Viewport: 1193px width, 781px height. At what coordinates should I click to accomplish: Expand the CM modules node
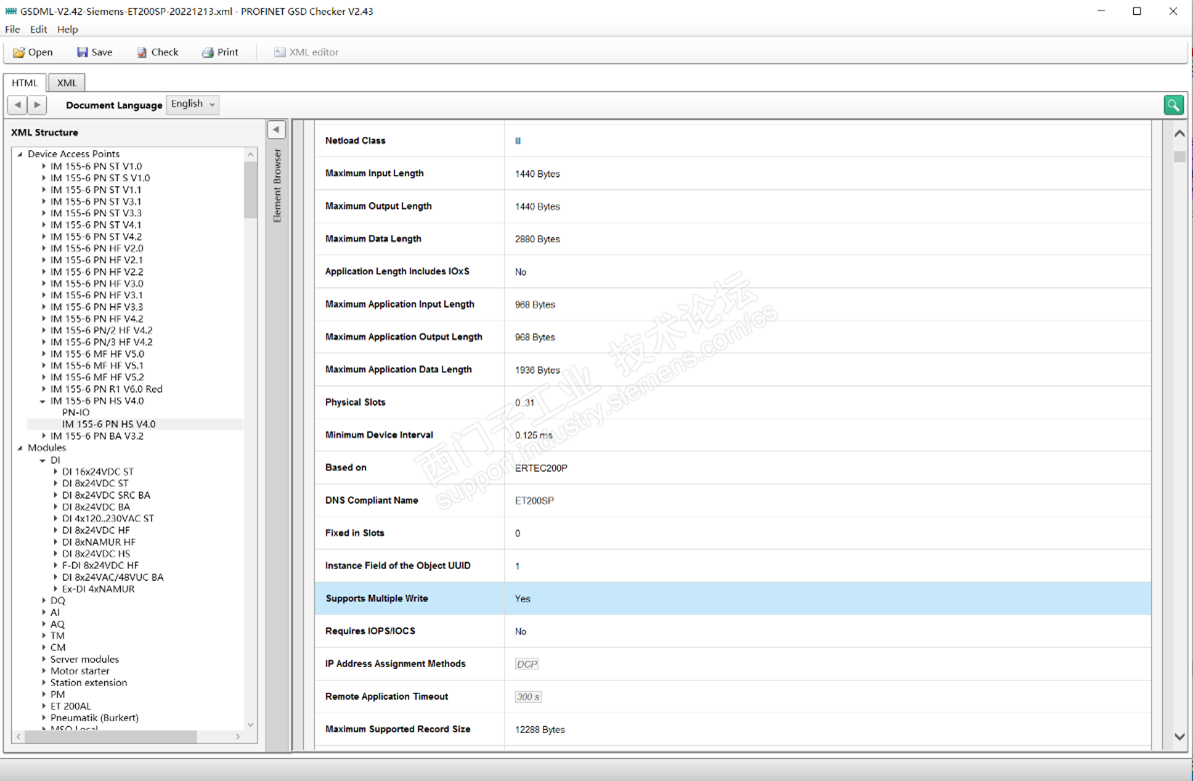[43, 648]
